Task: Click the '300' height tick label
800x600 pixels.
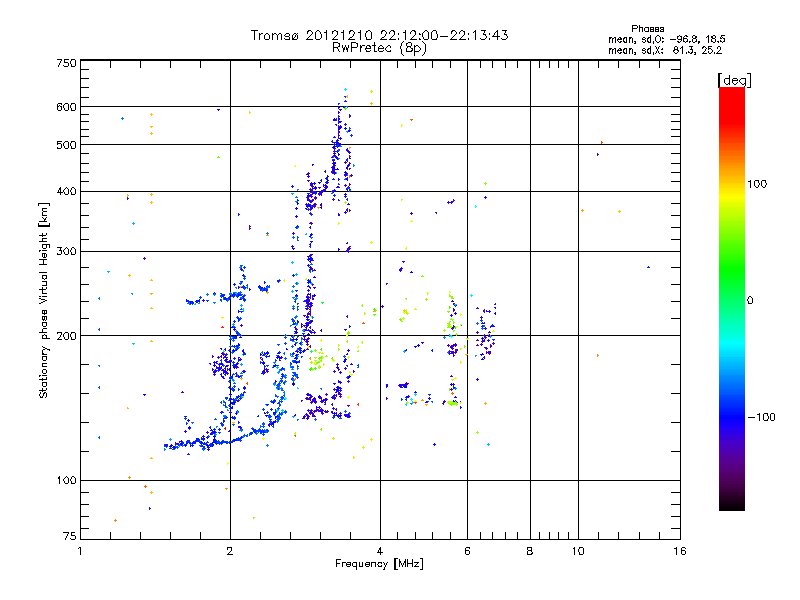Action: tap(66, 252)
